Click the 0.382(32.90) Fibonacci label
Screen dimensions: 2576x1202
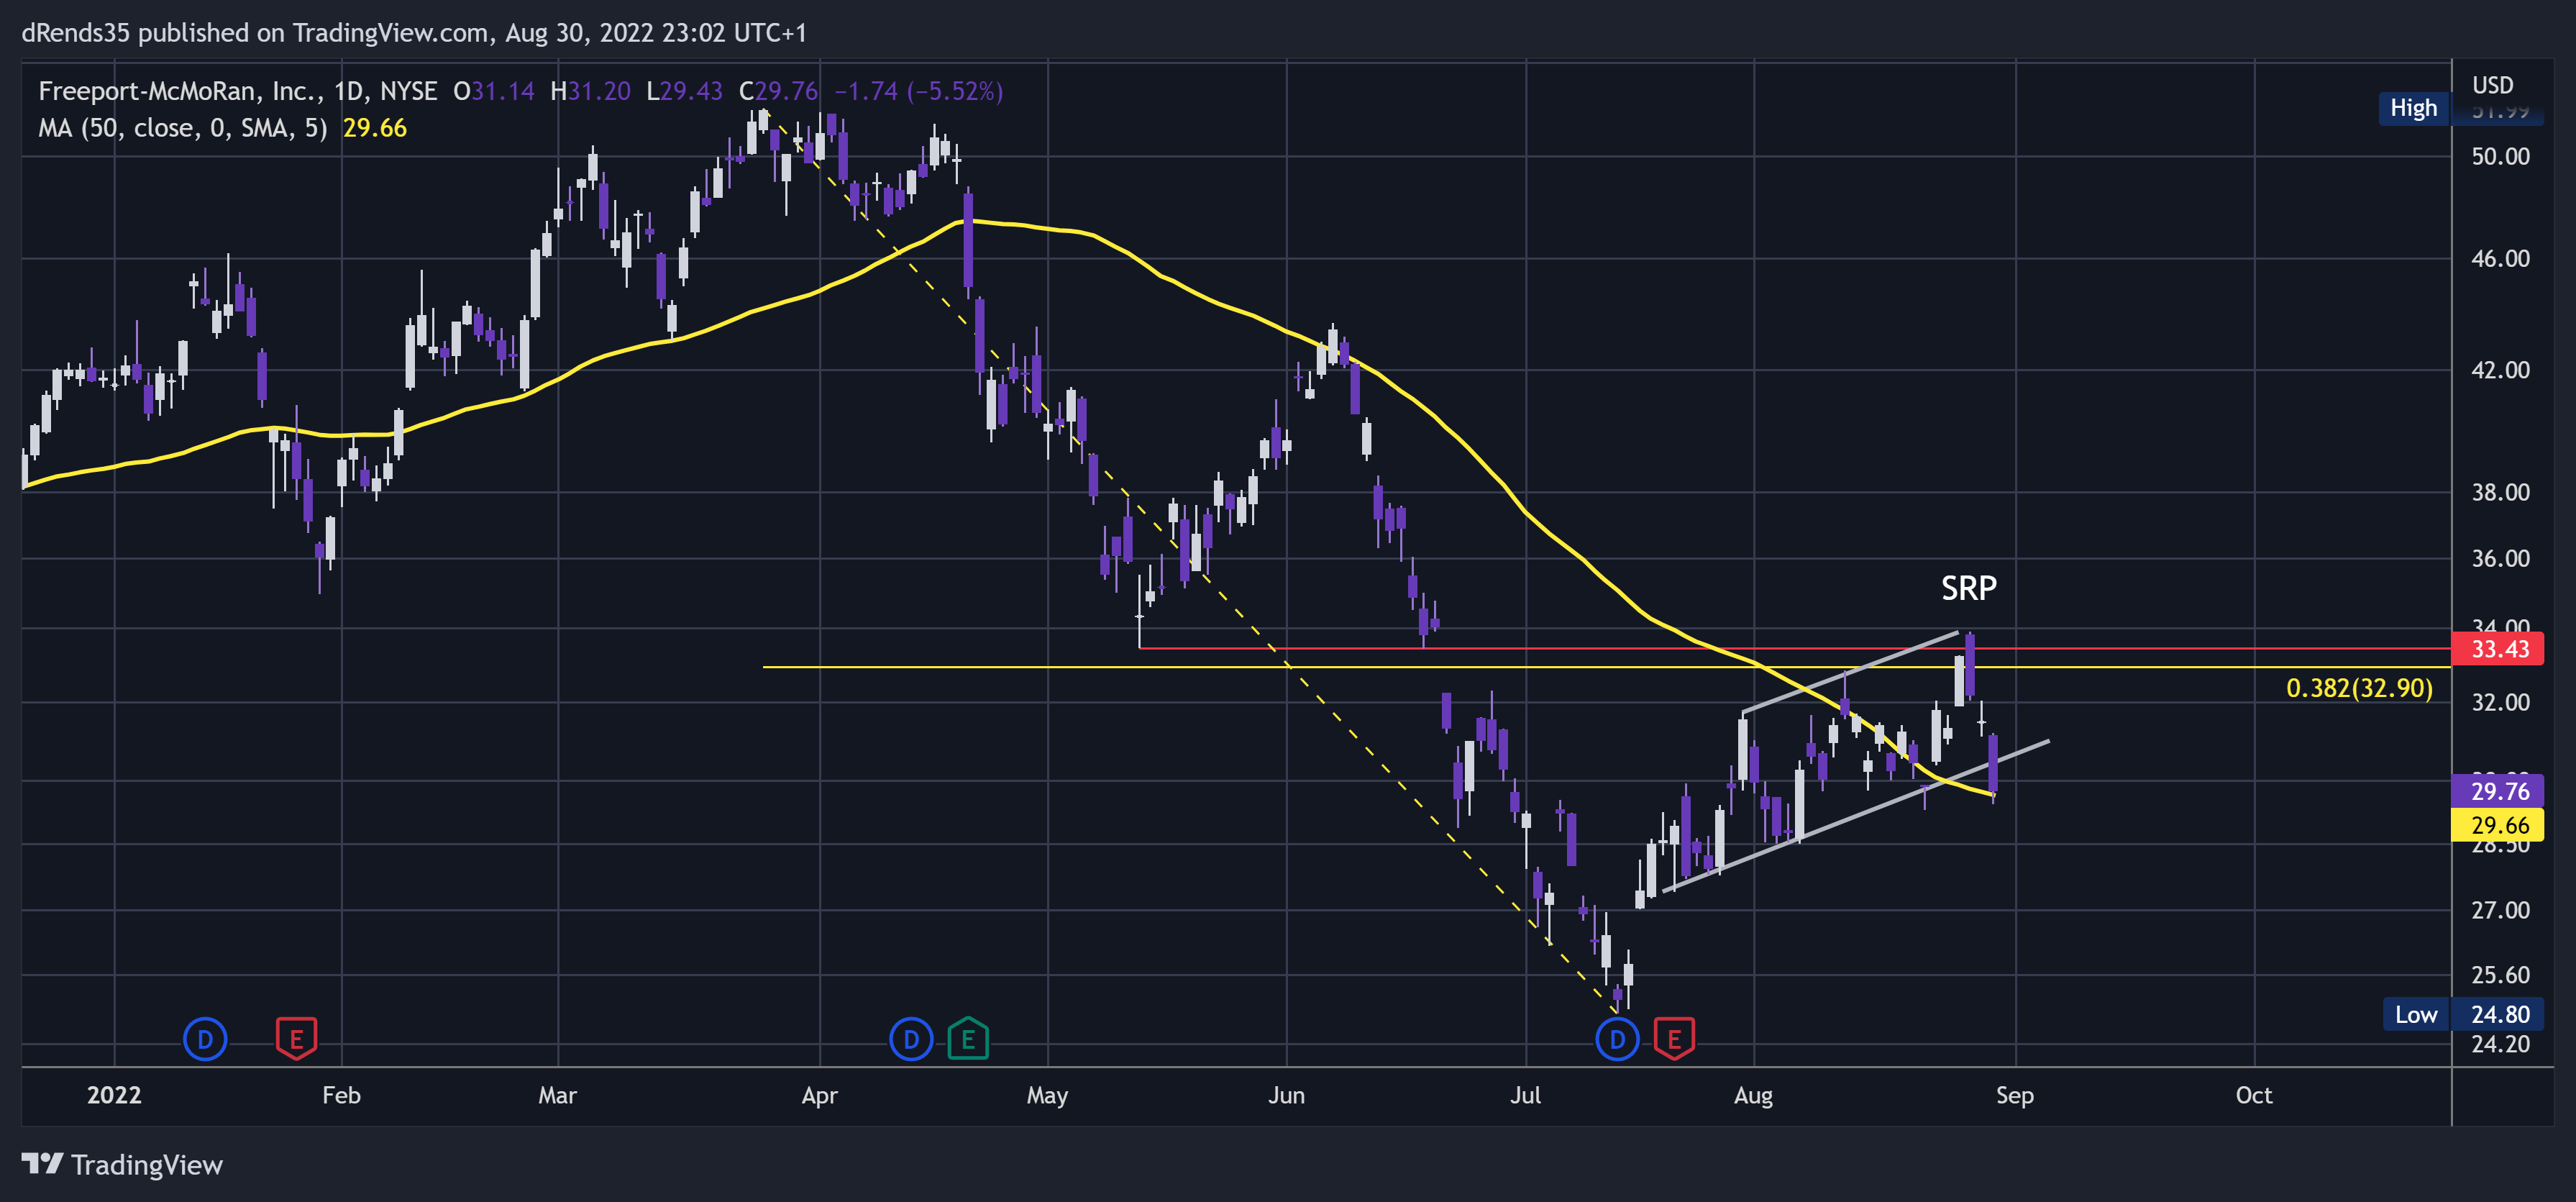(x=2359, y=688)
